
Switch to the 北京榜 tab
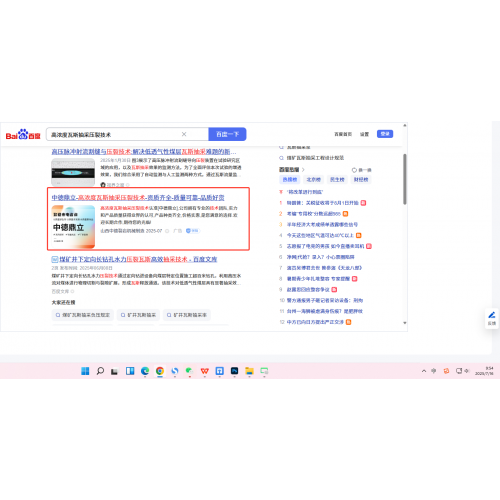(313, 180)
